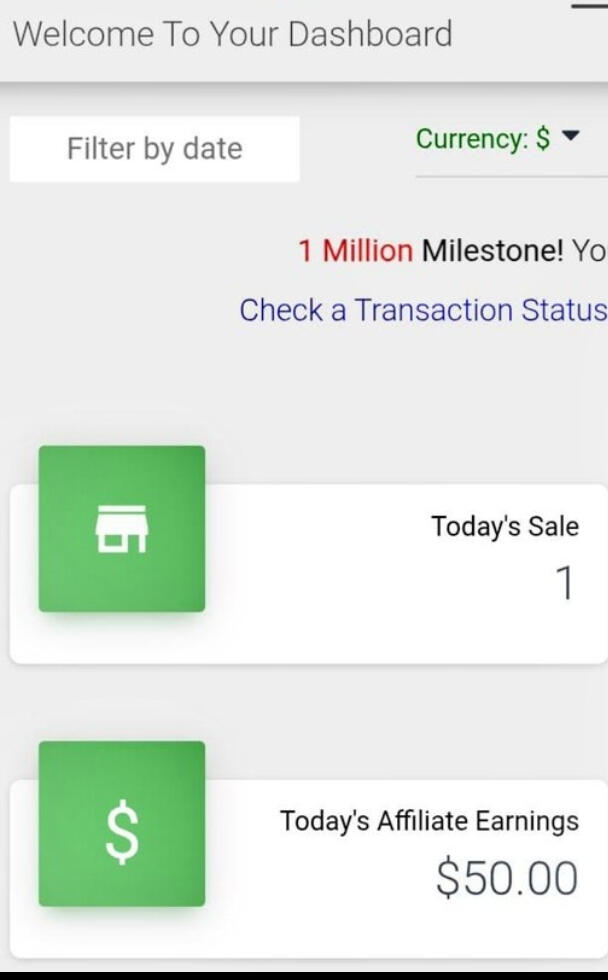Viewport: 608px width, 980px height.
Task: Click the red "1 Million" text
Action: point(355,250)
